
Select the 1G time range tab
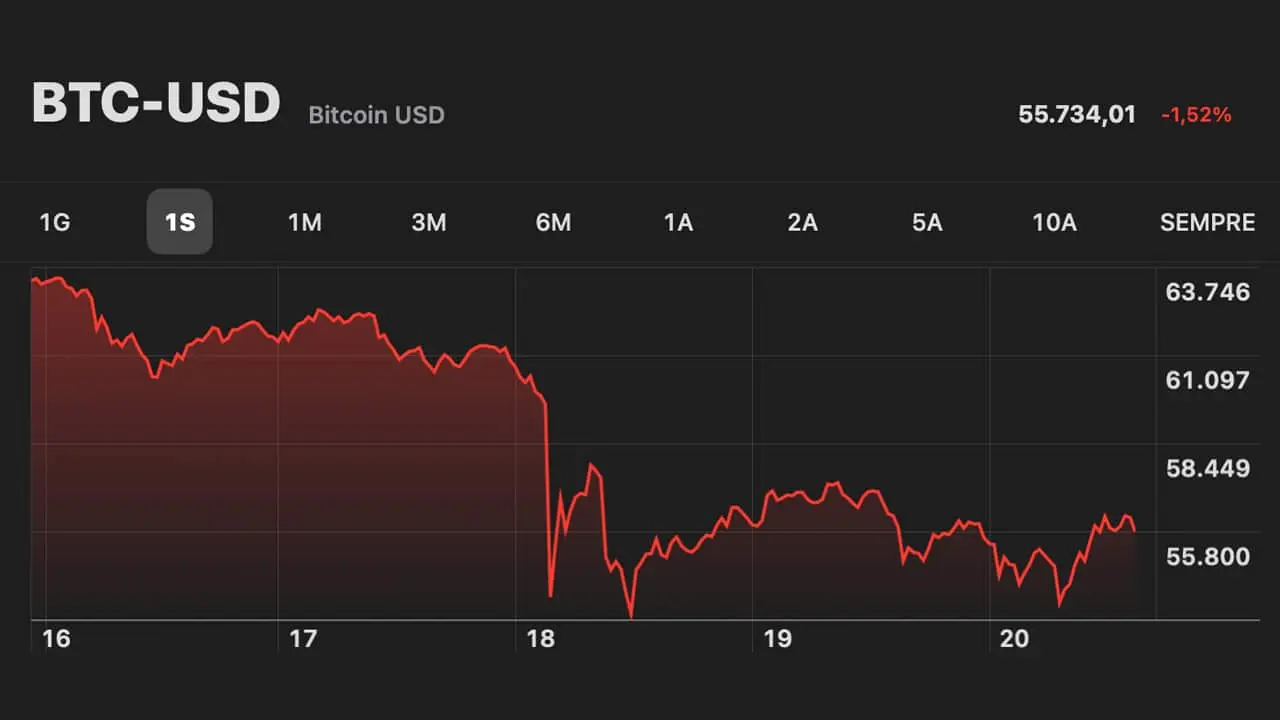click(54, 222)
